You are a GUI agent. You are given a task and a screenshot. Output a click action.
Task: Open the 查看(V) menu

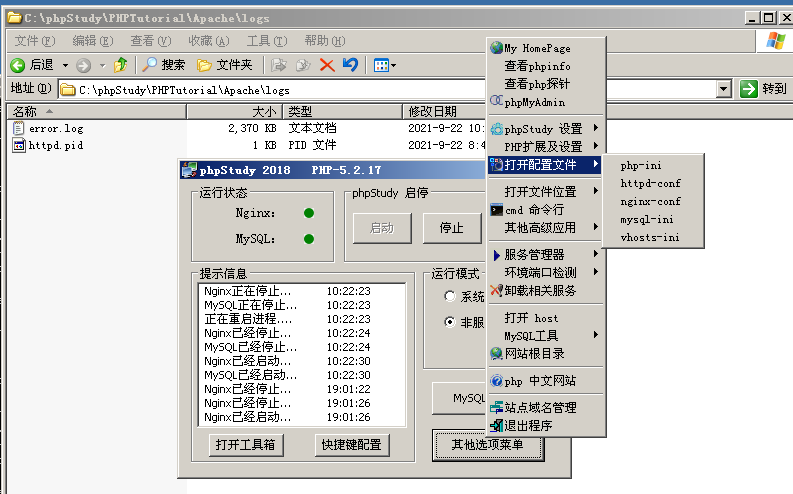click(151, 40)
